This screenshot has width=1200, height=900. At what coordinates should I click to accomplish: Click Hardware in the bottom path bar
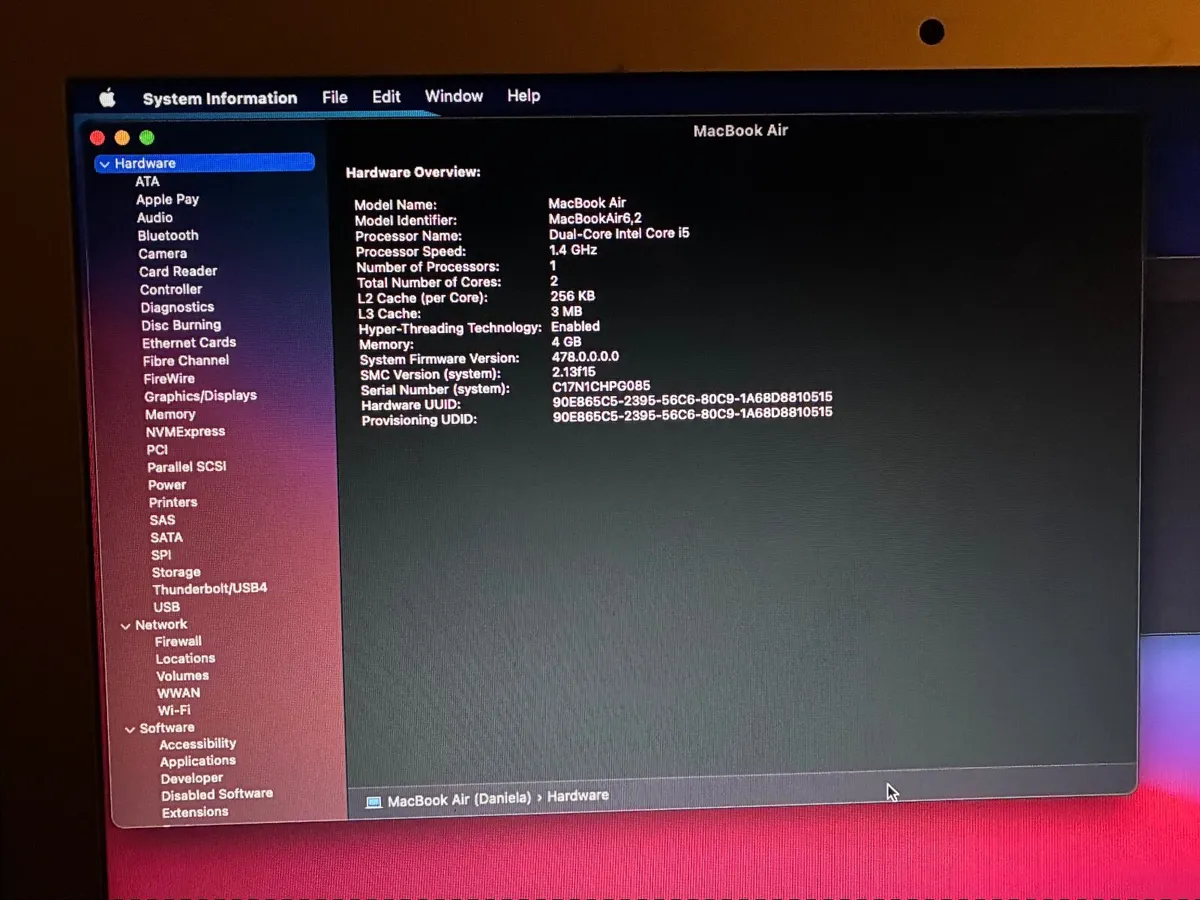[578, 795]
